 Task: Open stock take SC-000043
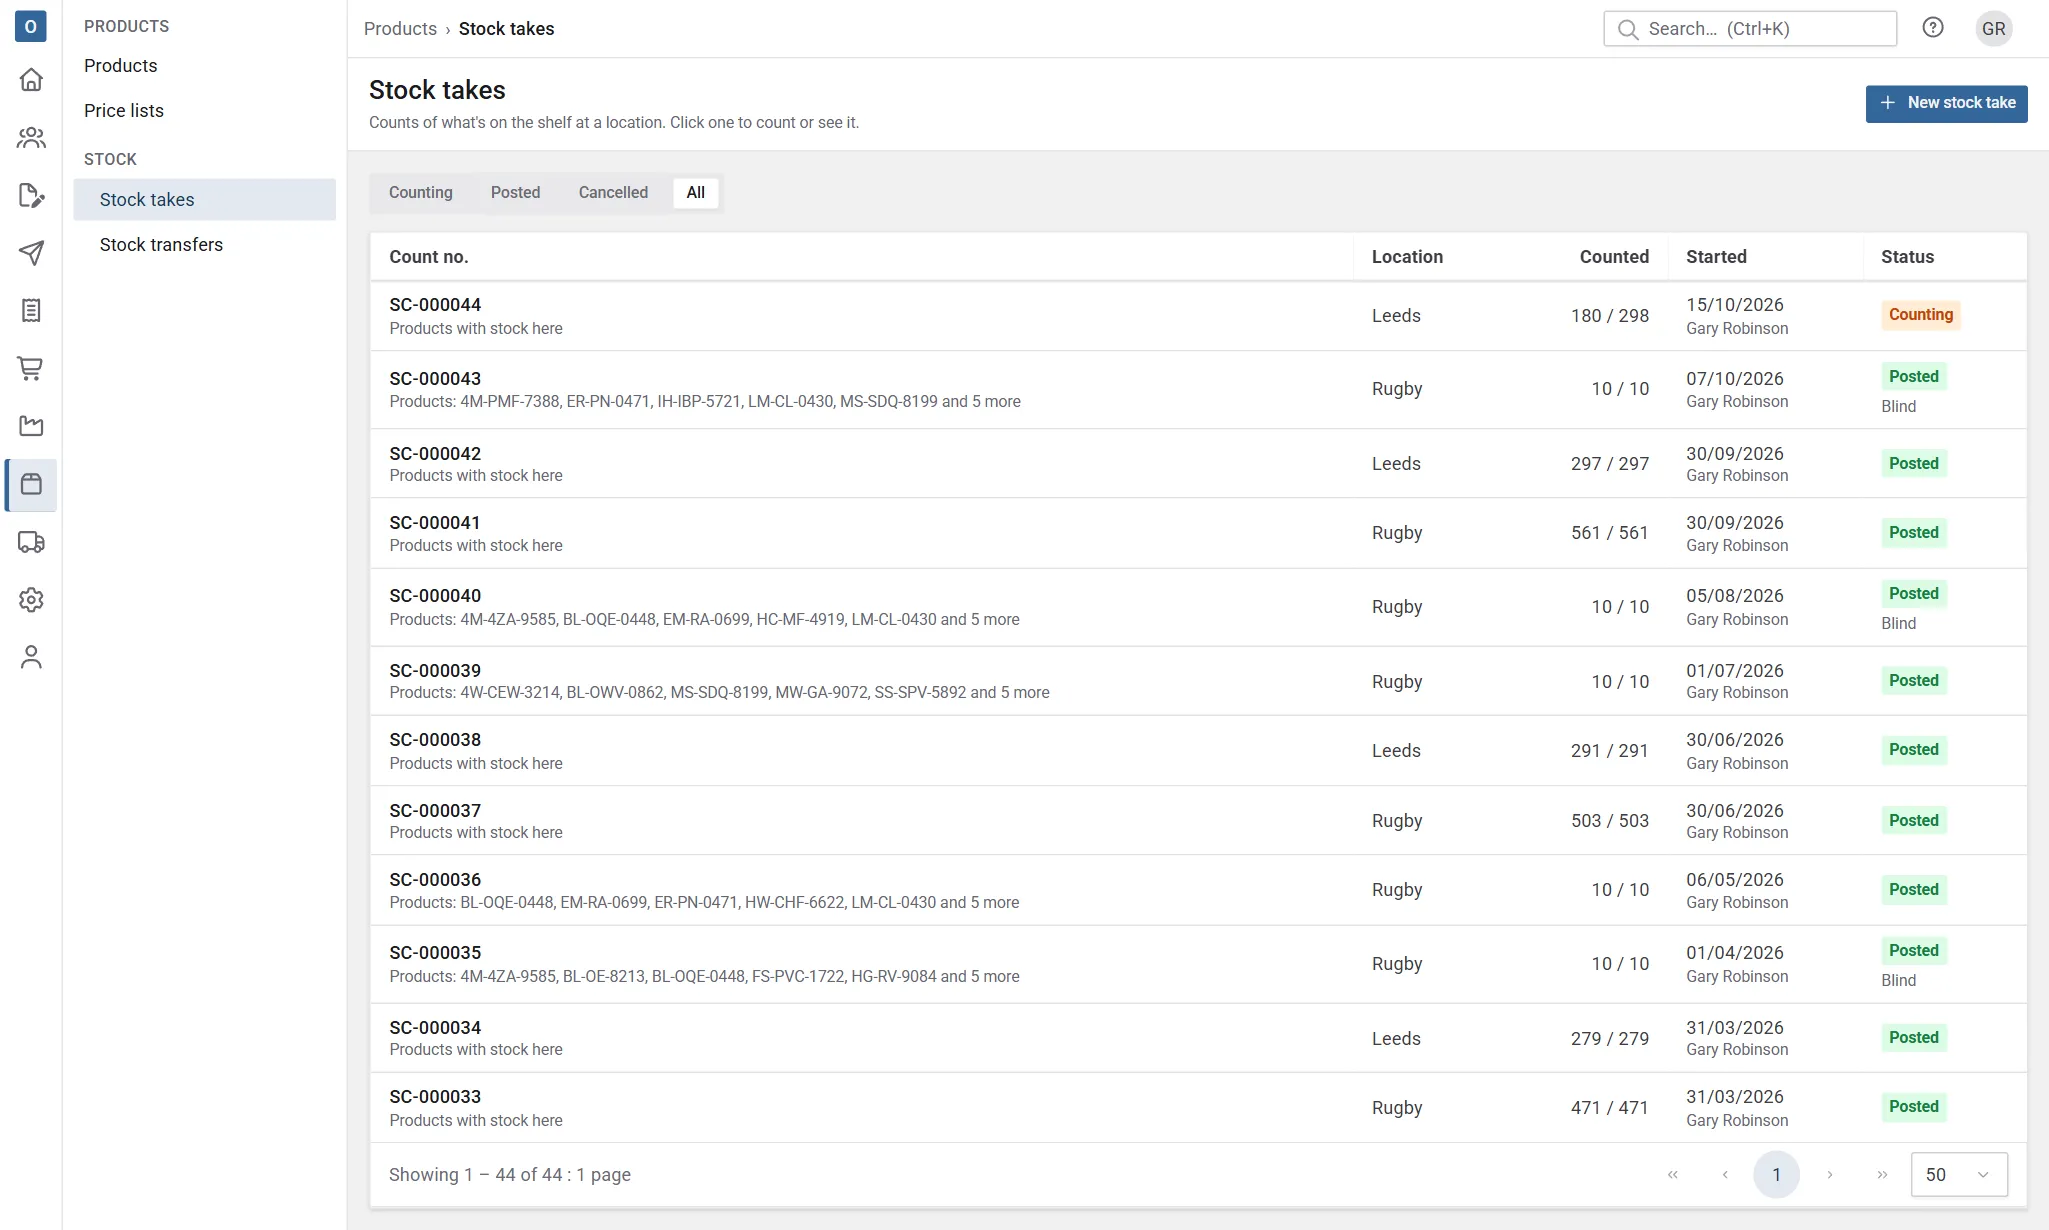(1198, 389)
